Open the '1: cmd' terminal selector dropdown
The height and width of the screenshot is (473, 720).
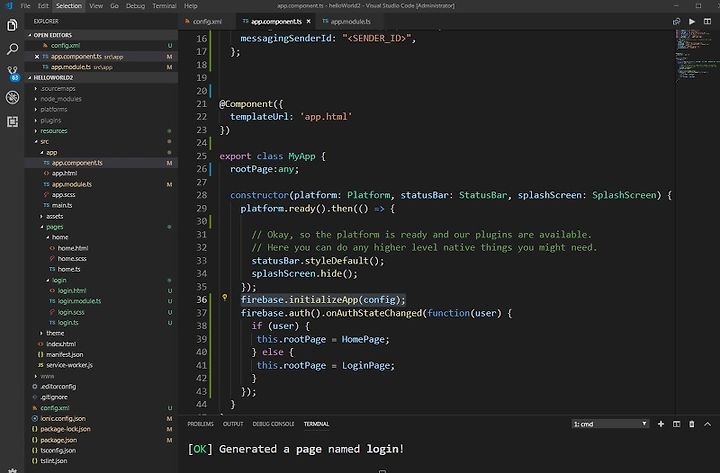click(610, 424)
